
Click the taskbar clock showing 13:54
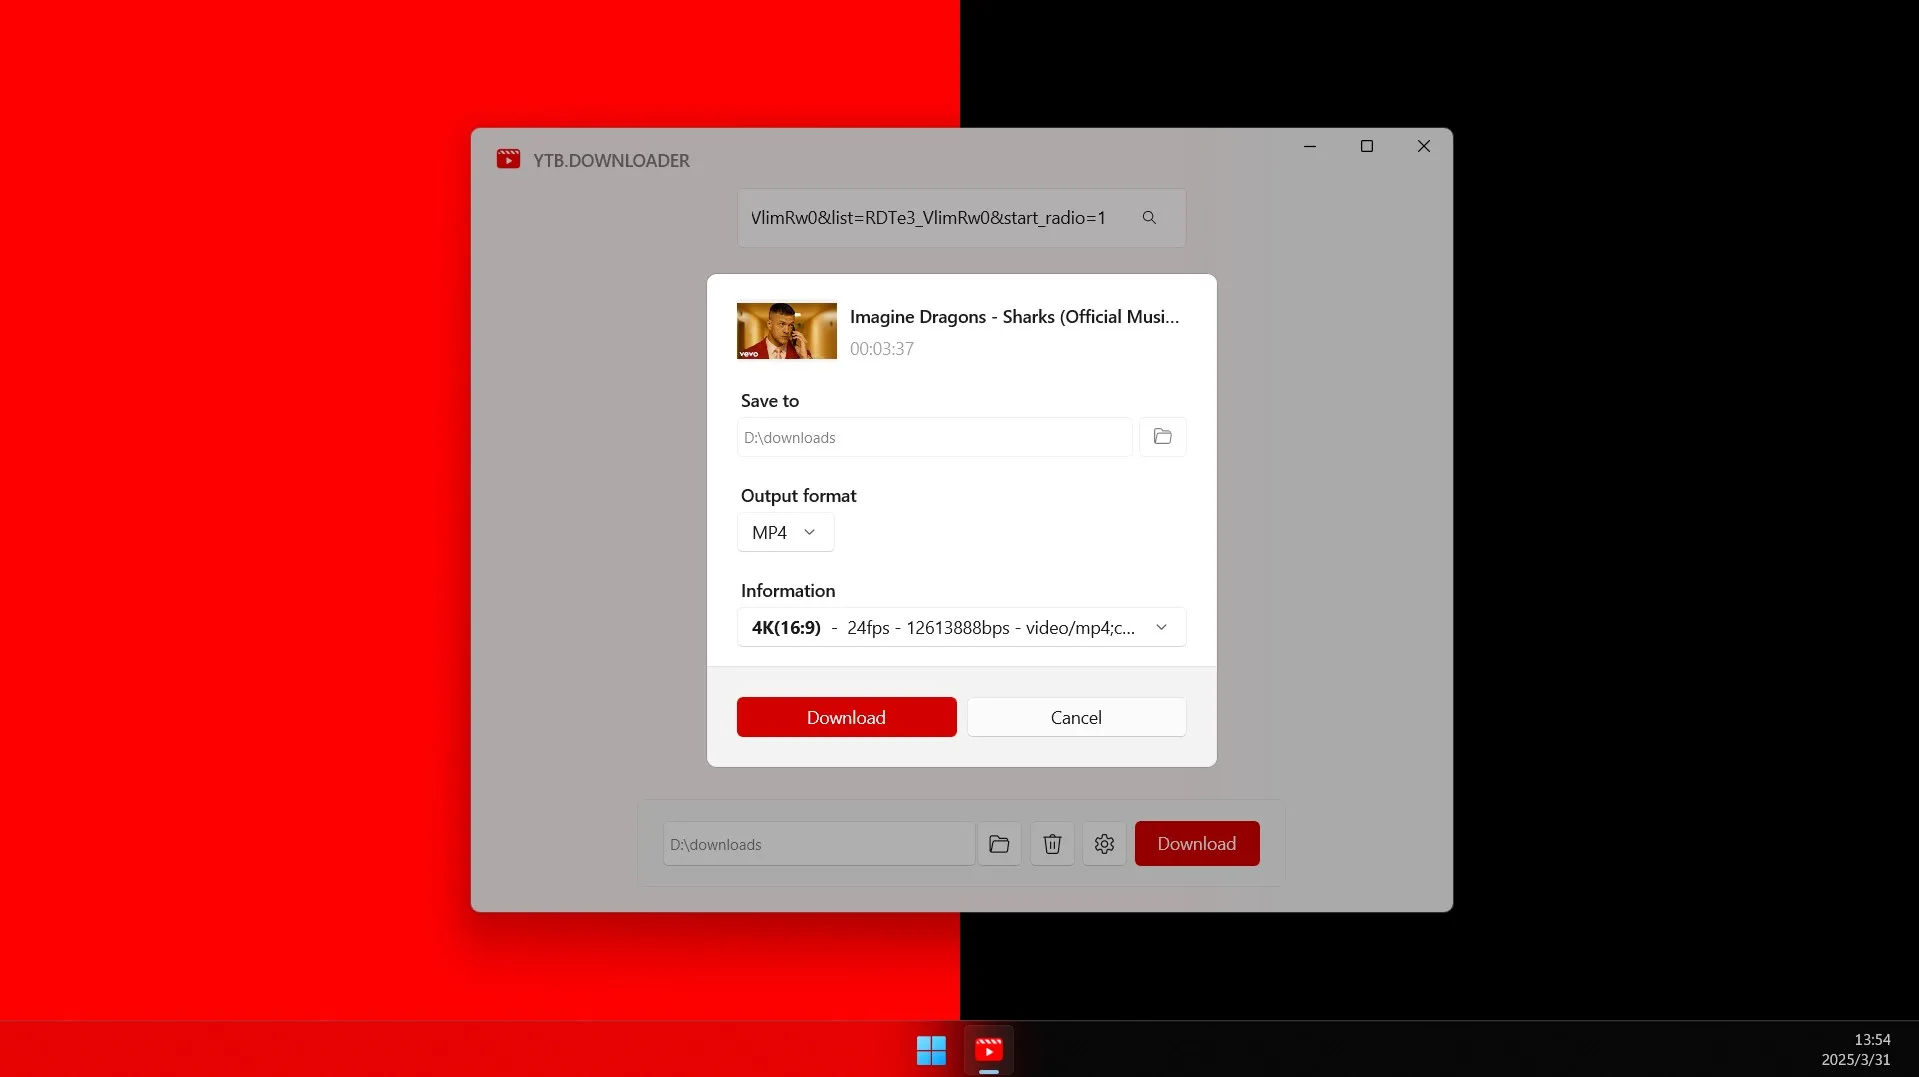point(1871,1039)
